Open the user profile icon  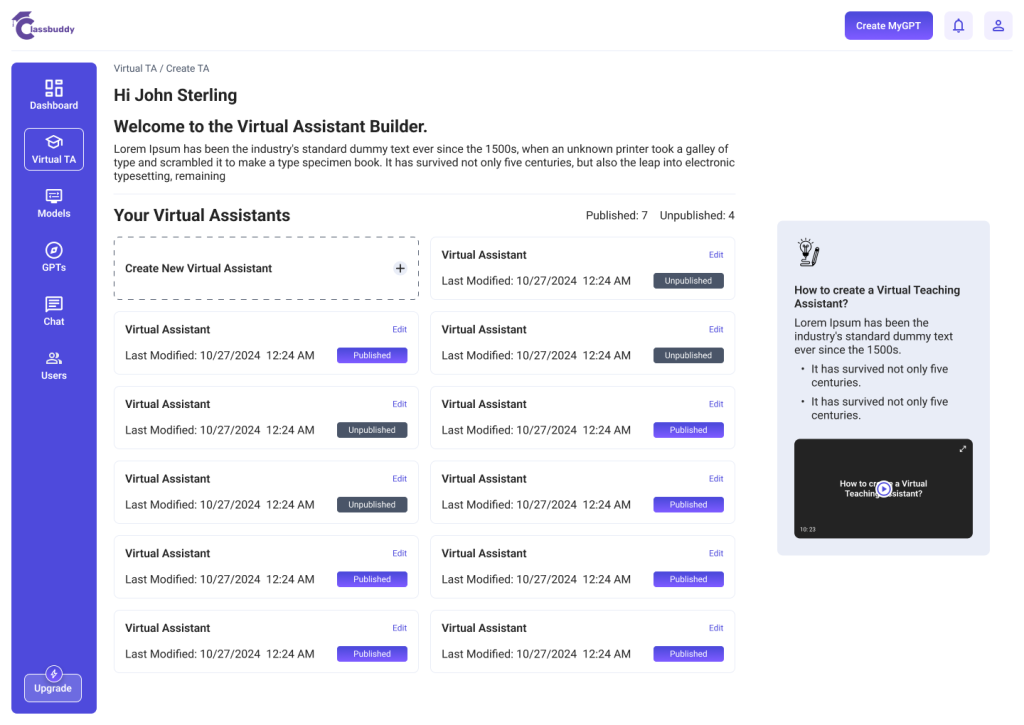(997, 26)
